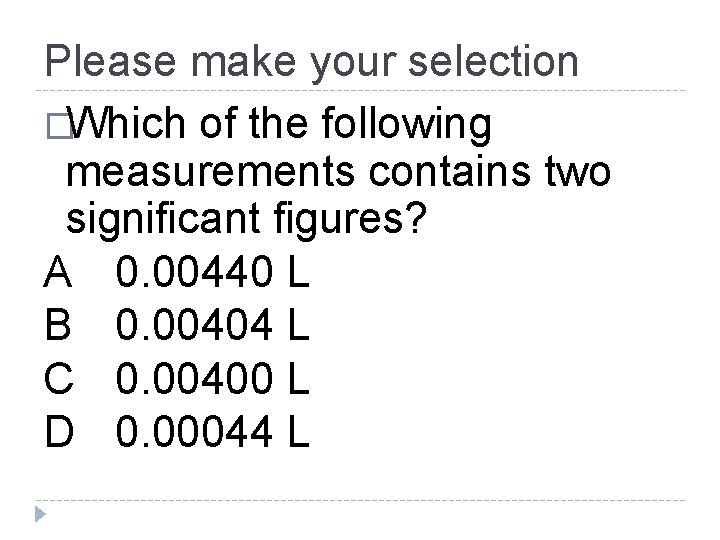The width and height of the screenshot is (720, 540).
Task: Click the value 0.00440 L
Action: (213, 271)
